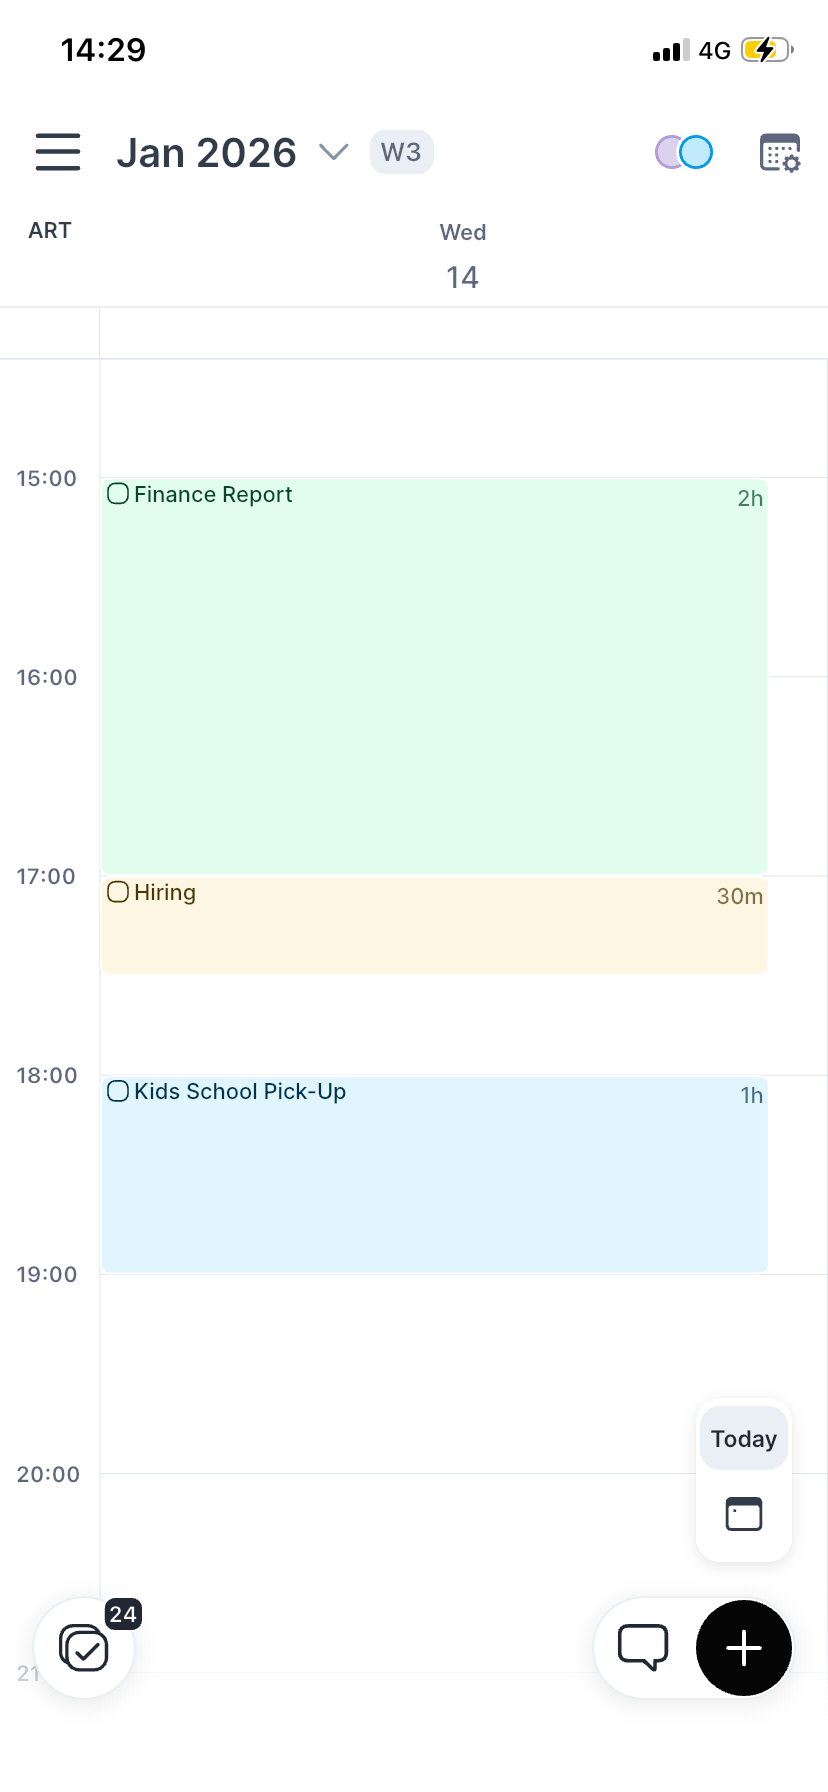The image size is (828, 1792).
Task: Open calendar settings icon
Action: click(780, 153)
